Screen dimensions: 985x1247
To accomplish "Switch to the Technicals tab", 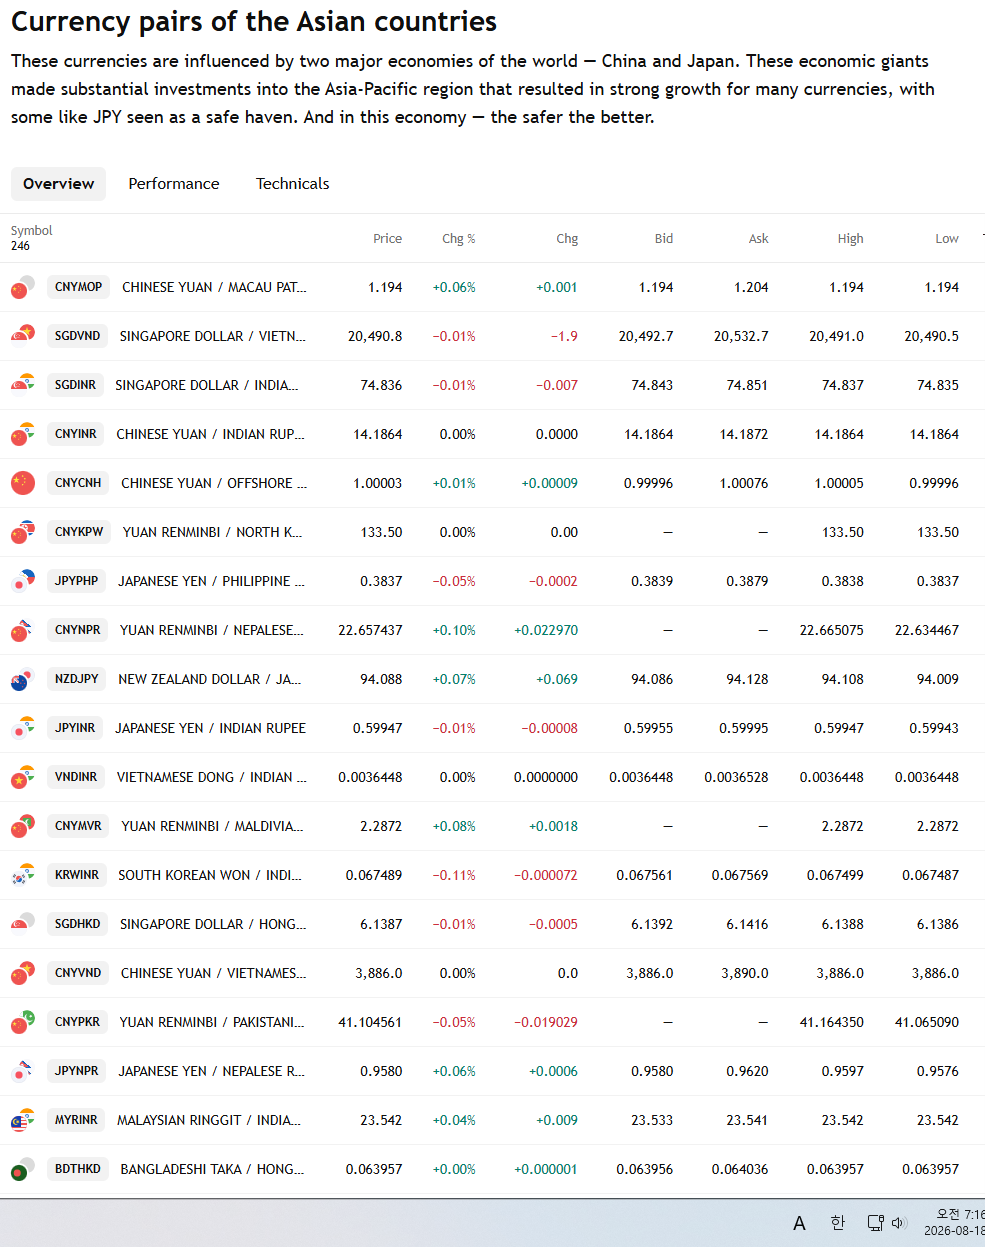I will pyautogui.click(x=293, y=184).
